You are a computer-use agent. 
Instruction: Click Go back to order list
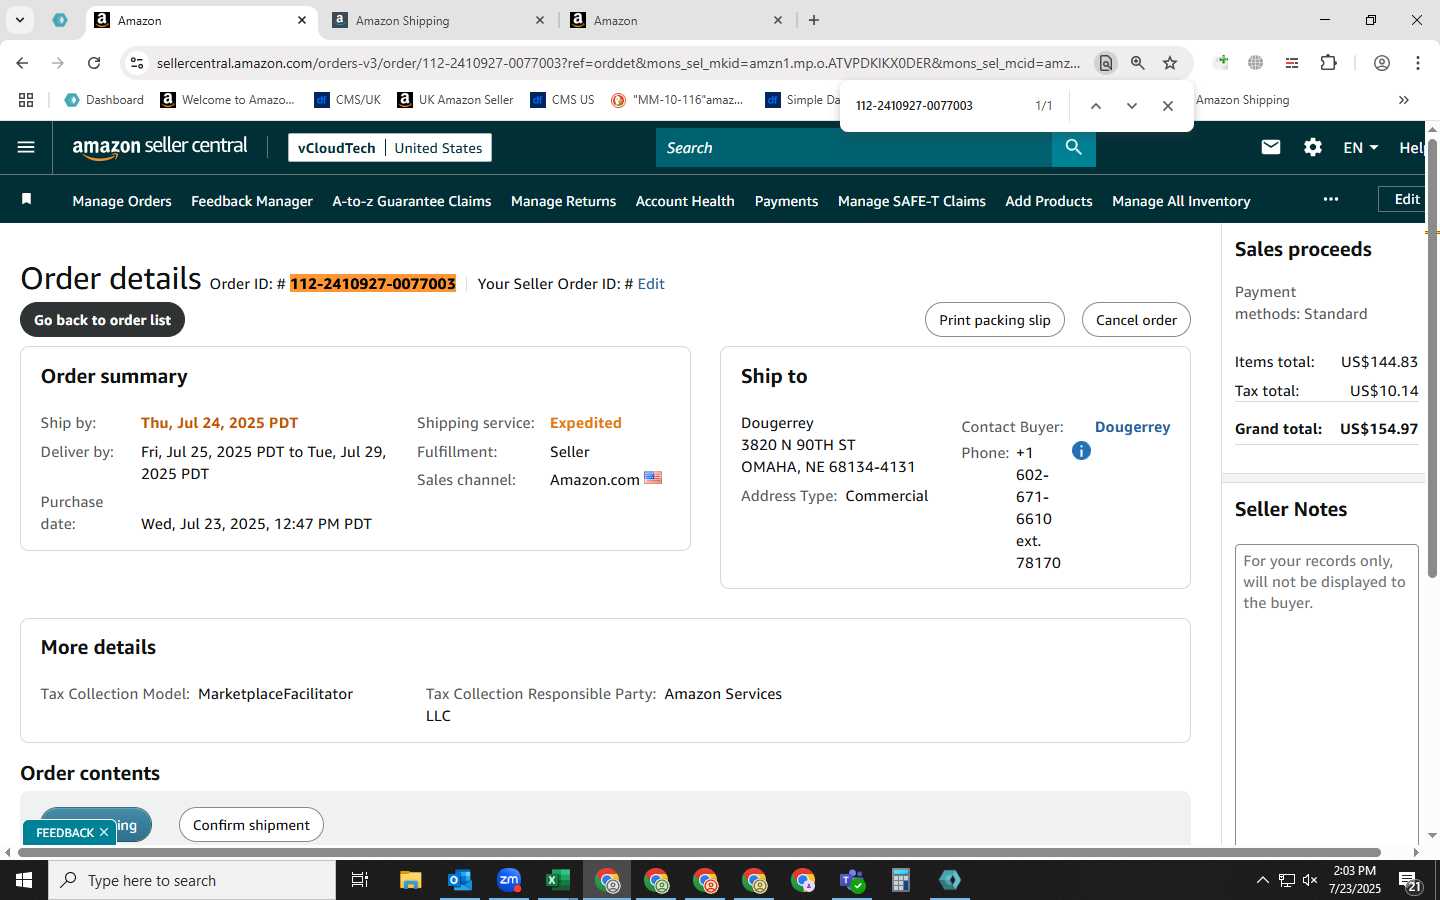coord(102,320)
